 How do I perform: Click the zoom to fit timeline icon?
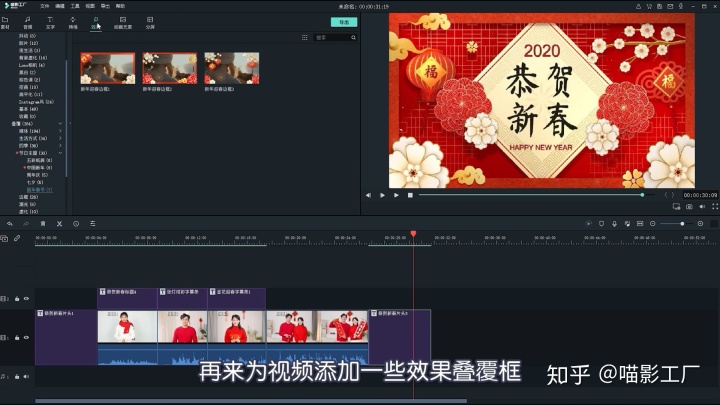click(640, 224)
